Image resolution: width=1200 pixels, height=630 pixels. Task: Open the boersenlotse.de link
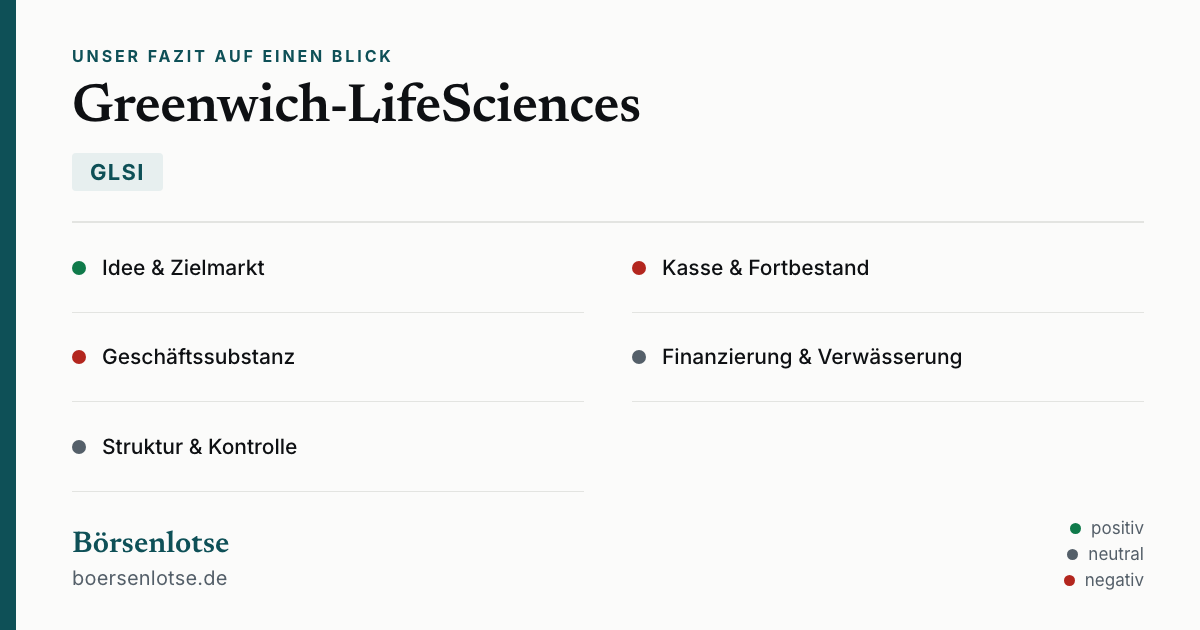[149, 578]
